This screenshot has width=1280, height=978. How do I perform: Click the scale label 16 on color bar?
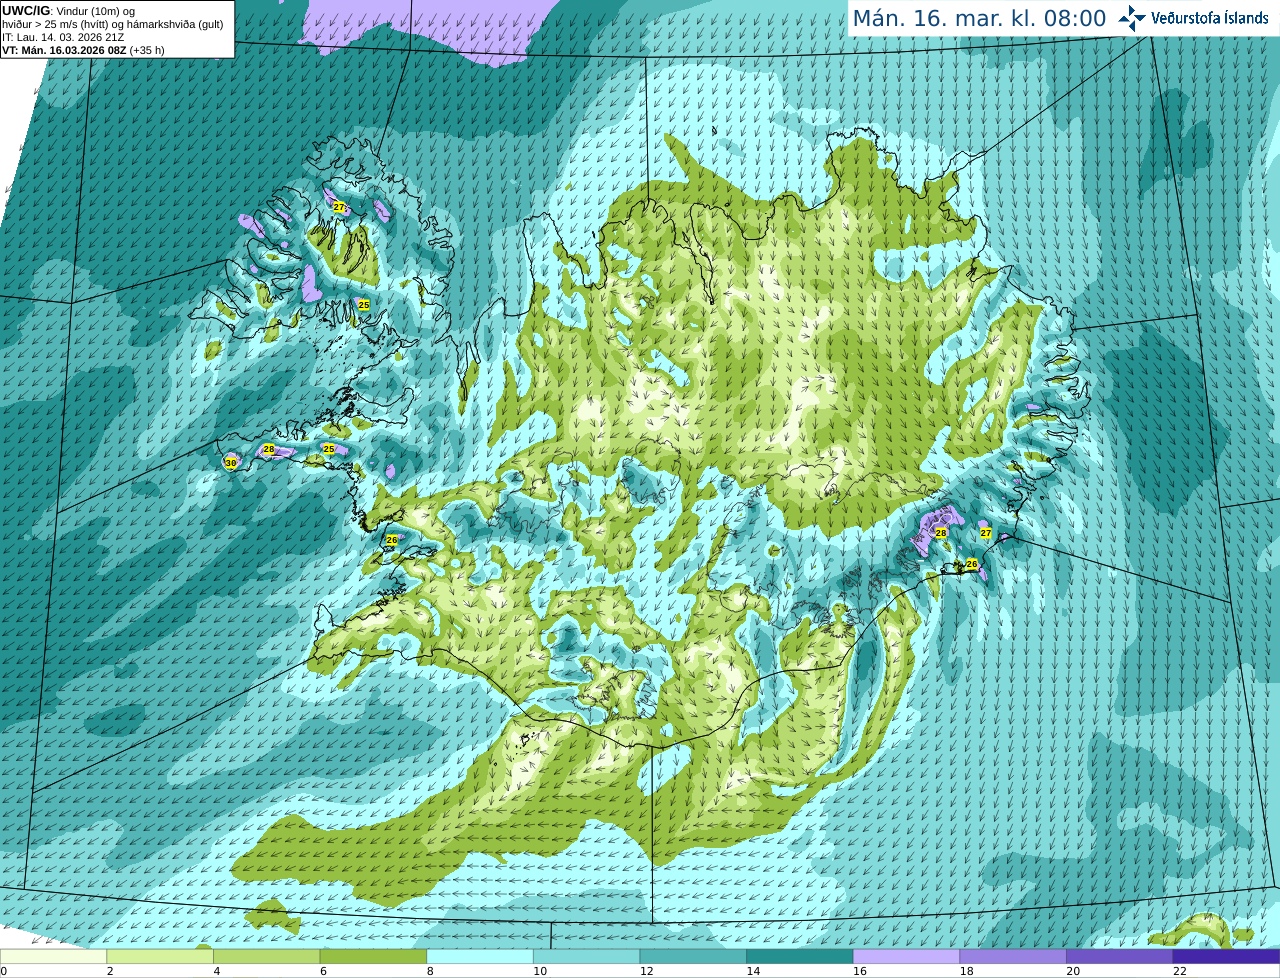[x=860, y=971]
